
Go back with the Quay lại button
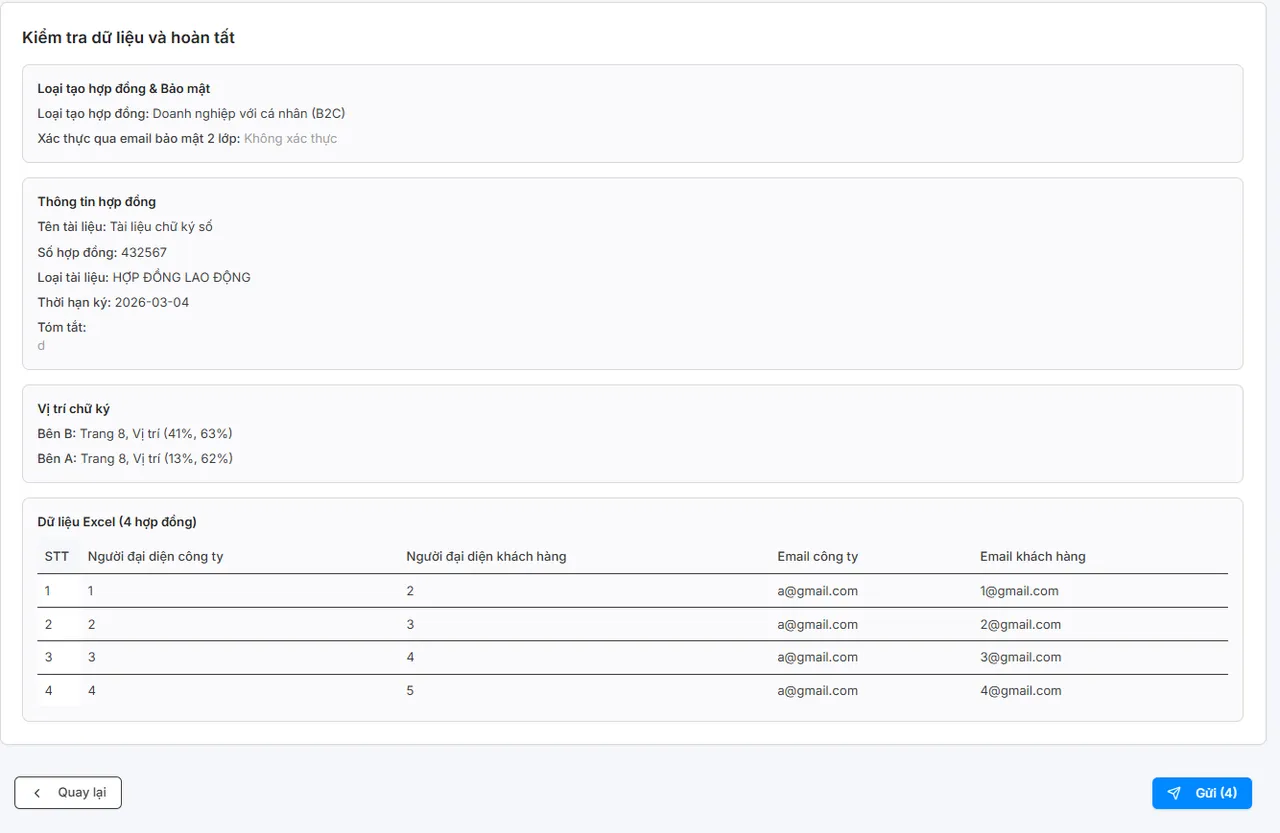(68, 793)
